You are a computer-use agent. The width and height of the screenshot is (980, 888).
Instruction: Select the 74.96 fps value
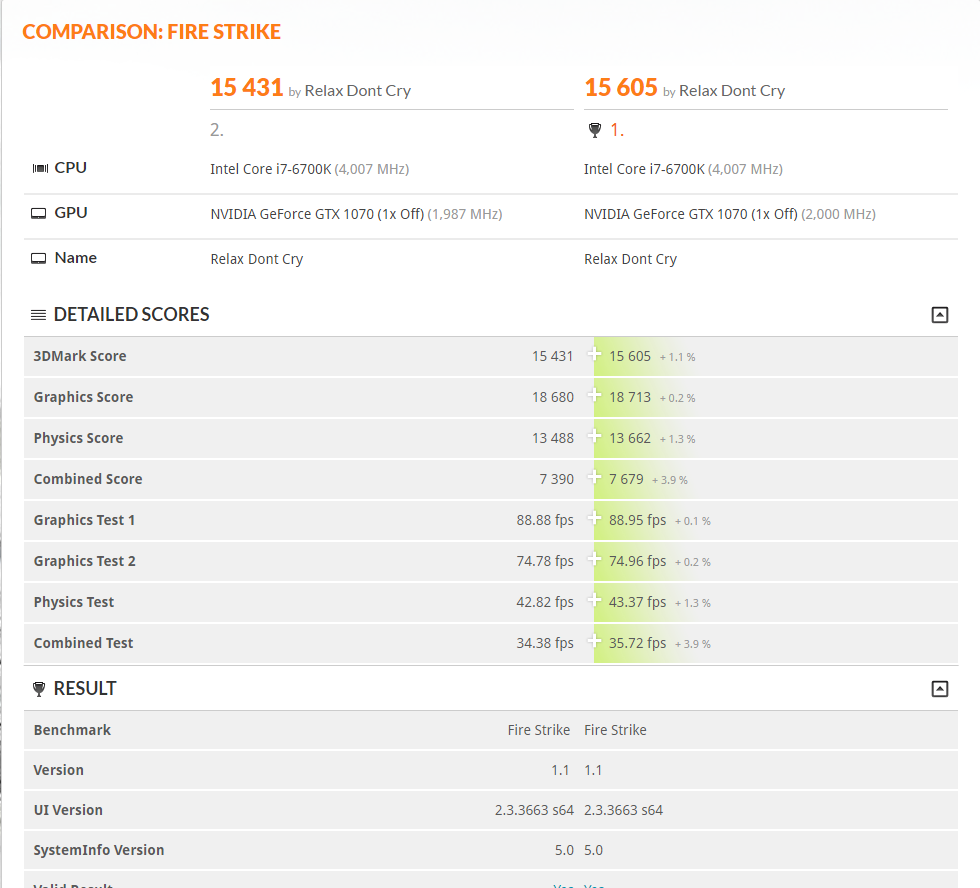pyautogui.click(x=638, y=561)
